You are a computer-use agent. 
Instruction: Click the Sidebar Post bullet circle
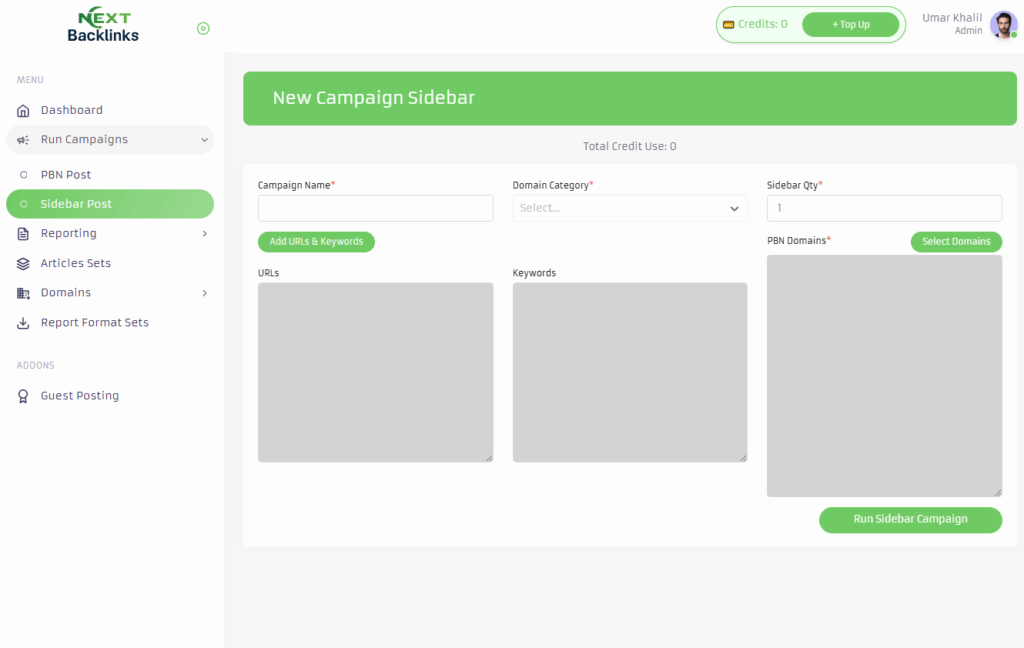[x=24, y=204]
